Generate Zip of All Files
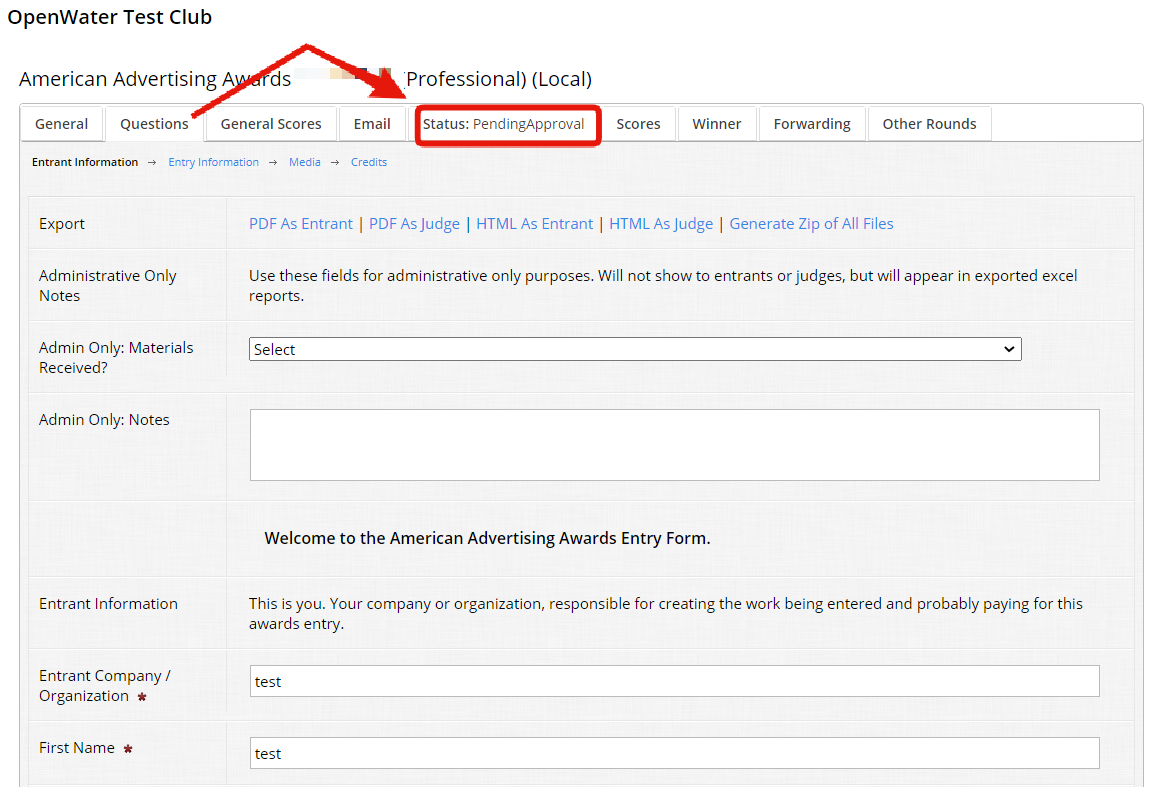The width and height of the screenshot is (1160, 787). [x=812, y=223]
